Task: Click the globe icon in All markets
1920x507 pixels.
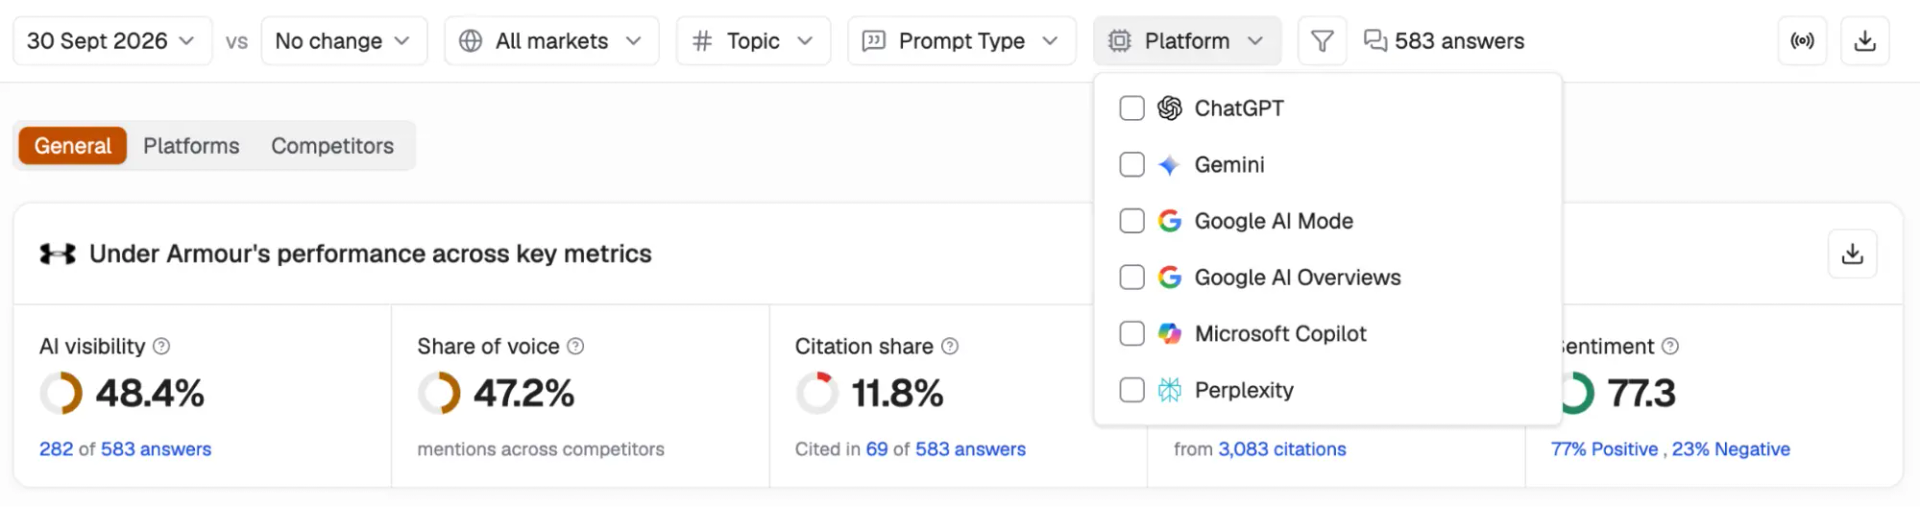Action: 470,41
